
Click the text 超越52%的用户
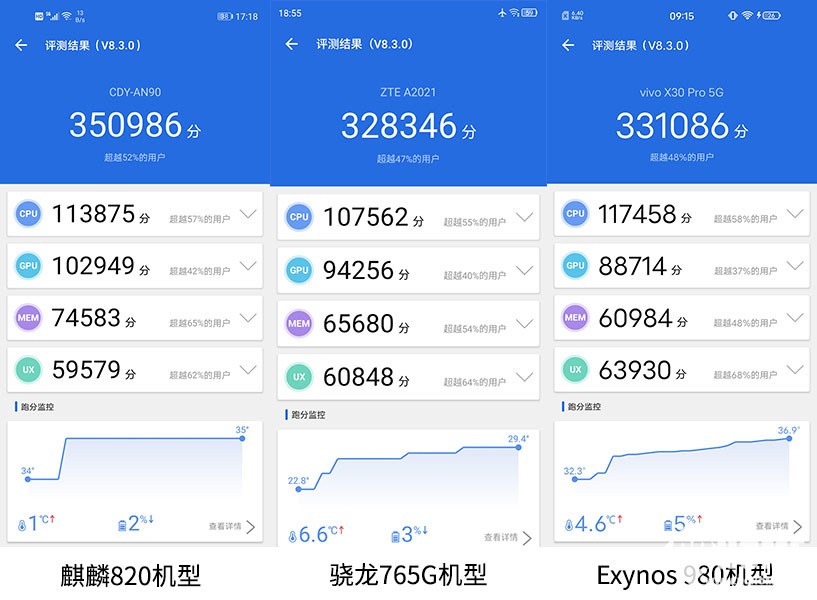tap(134, 157)
